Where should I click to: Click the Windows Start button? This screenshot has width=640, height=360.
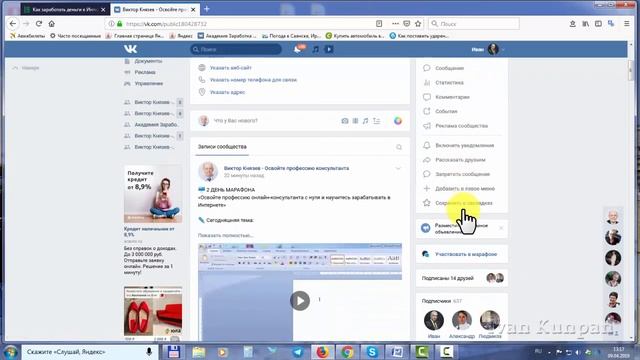(10, 352)
